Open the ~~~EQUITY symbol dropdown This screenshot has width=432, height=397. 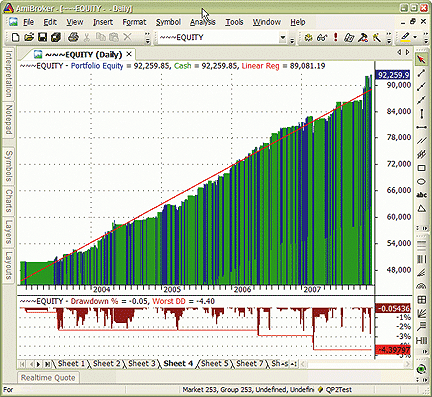coord(283,37)
